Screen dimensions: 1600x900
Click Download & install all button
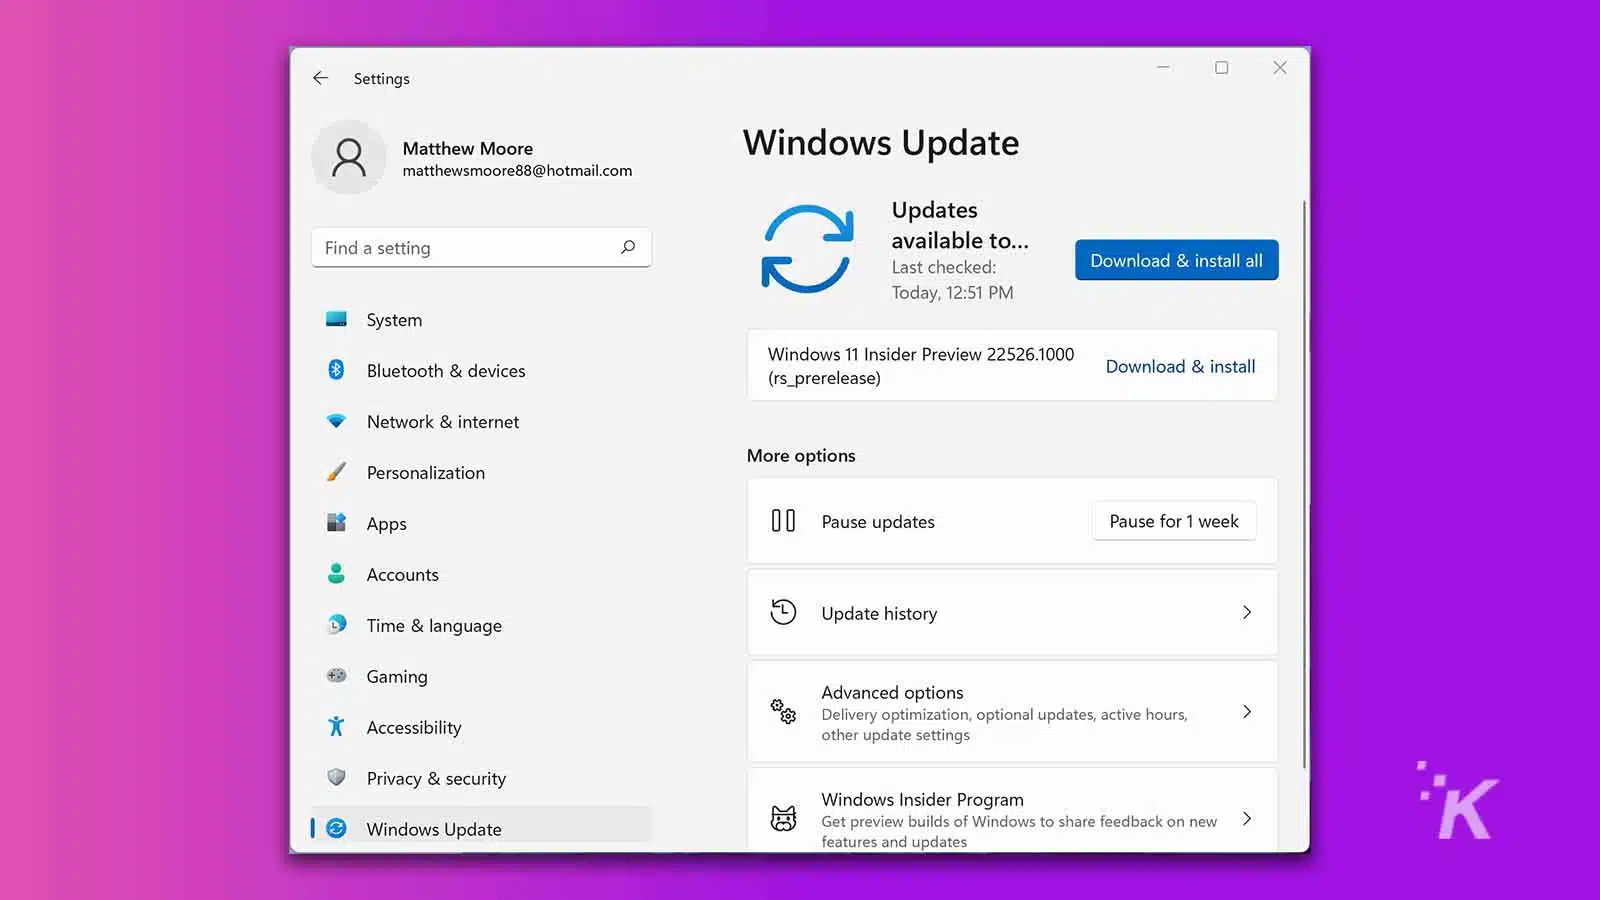coord(1176,260)
